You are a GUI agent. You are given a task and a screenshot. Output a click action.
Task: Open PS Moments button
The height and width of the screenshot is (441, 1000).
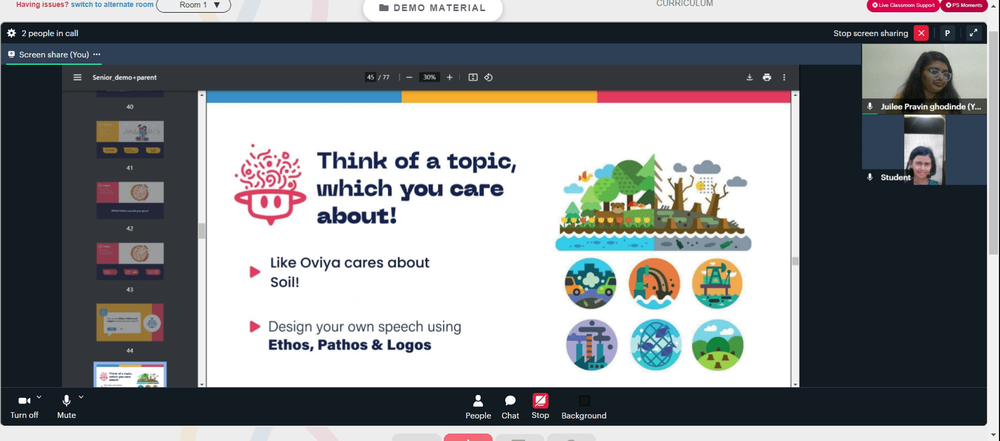pos(964,5)
